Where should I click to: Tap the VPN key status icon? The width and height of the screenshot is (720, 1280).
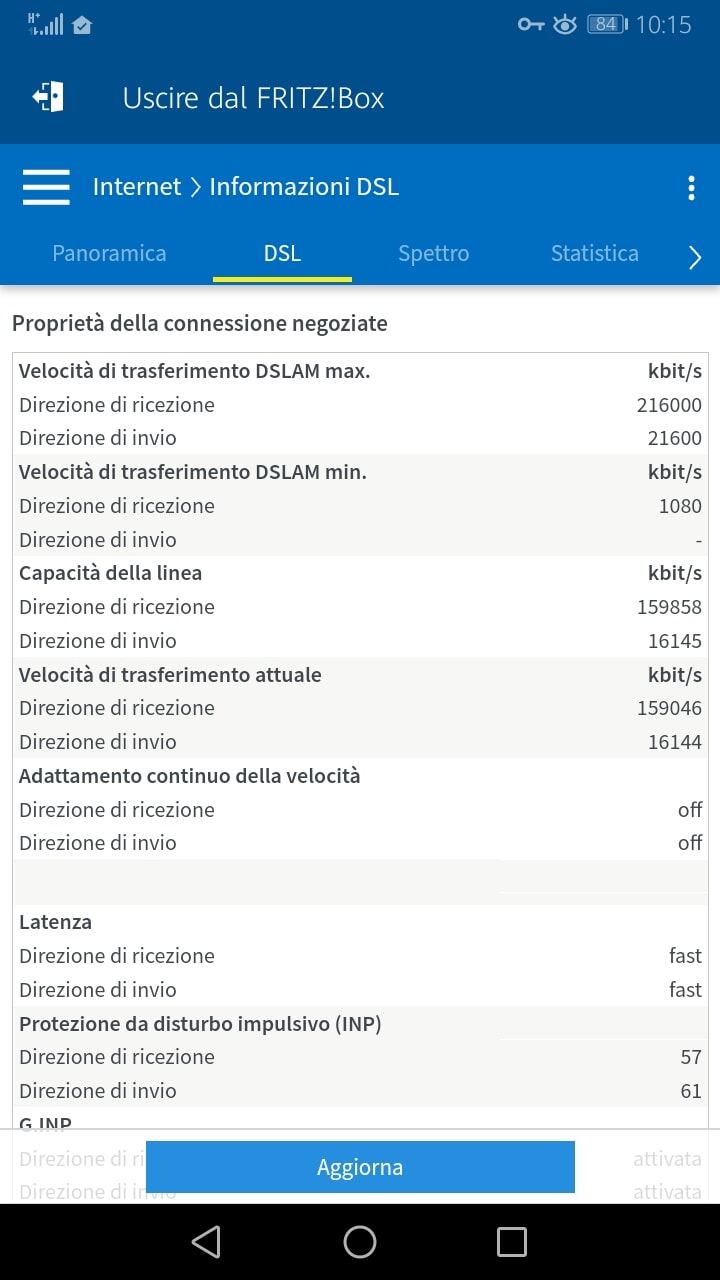[530, 25]
